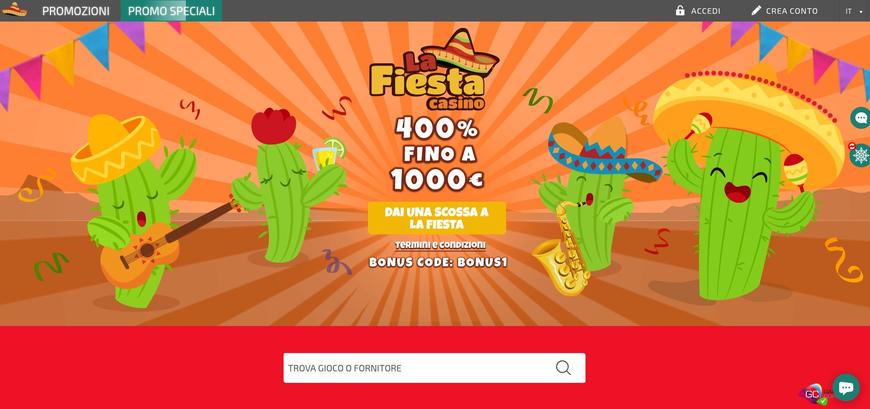This screenshot has height=409, width=870.
Task: Click the La Fiesta casino banner logo
Action: coord(434,69)
